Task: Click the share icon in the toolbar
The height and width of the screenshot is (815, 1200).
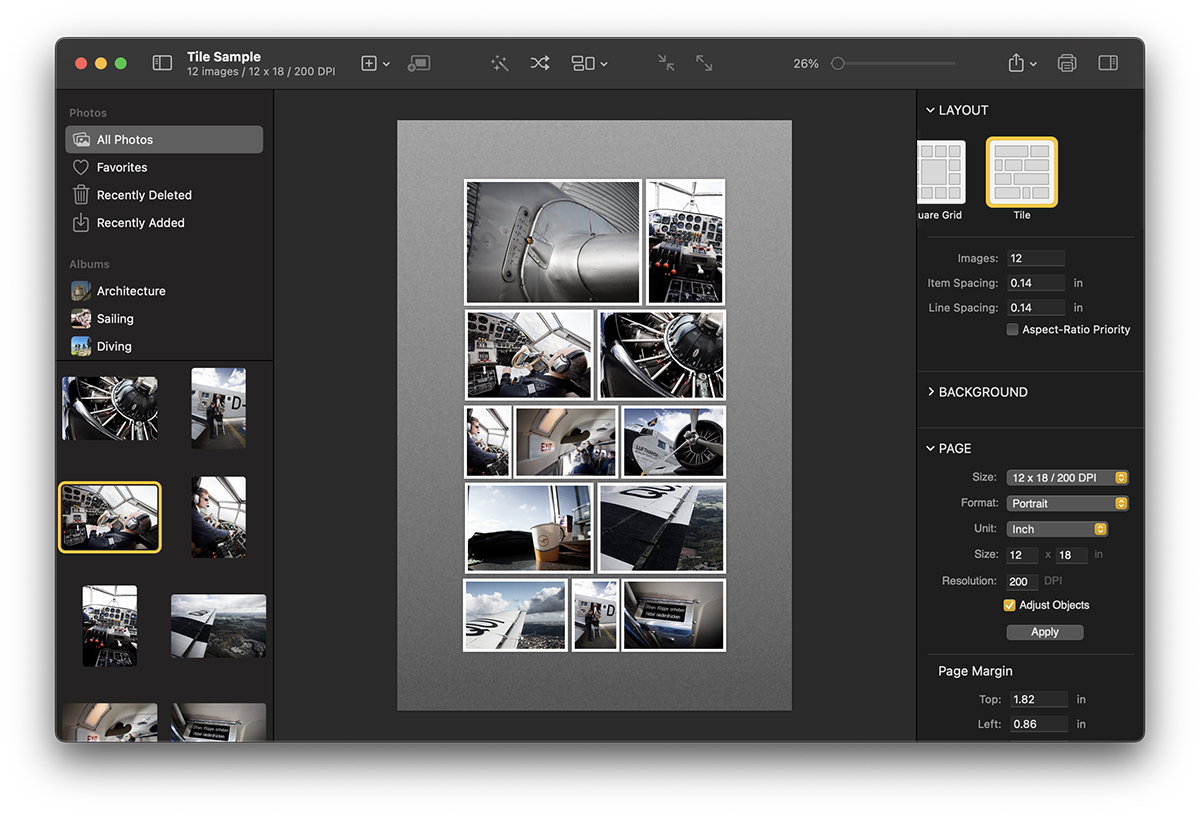Action: click(x=1016, y=63)
